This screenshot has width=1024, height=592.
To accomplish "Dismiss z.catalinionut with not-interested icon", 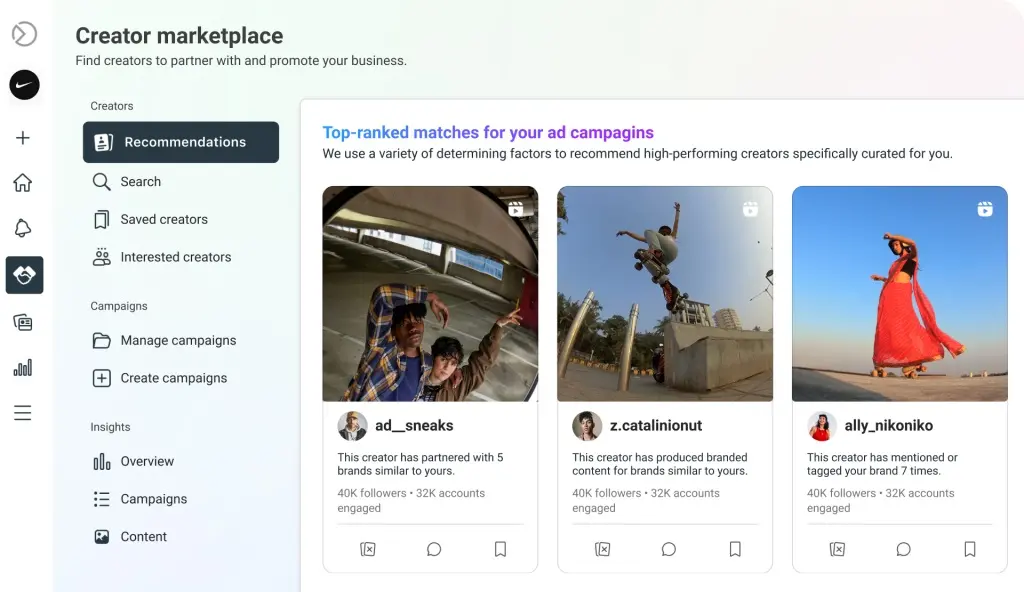I will [603, 550].
